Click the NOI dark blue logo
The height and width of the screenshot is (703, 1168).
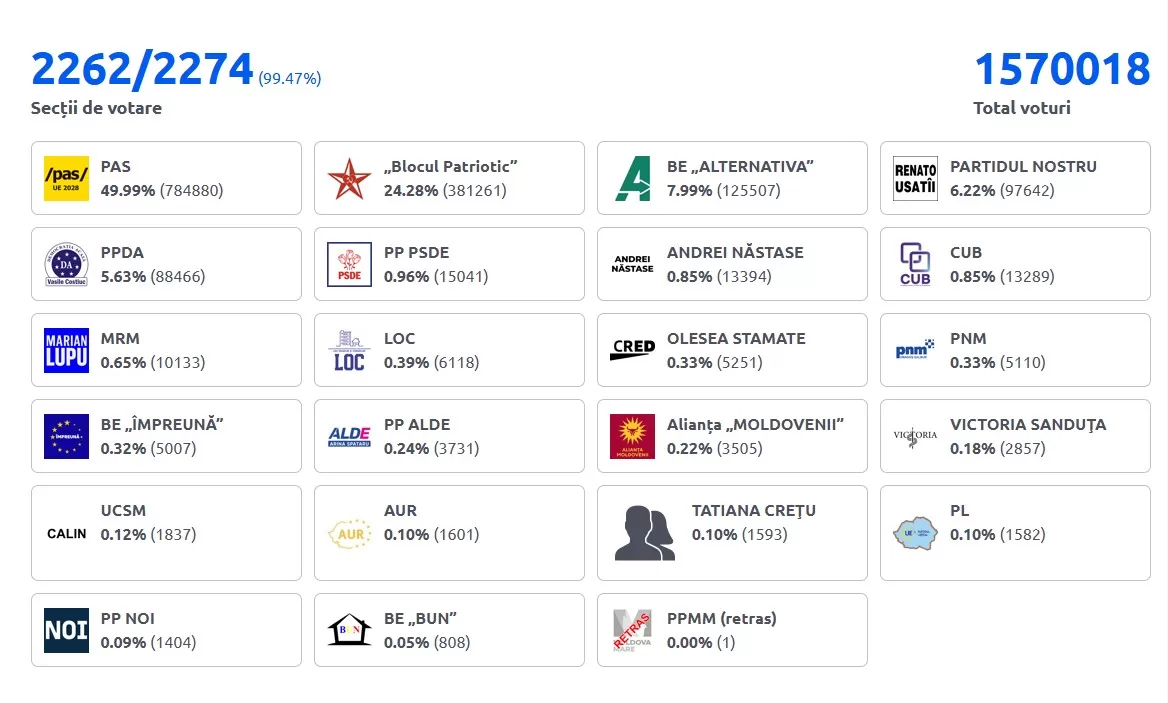tap(66, 630)
